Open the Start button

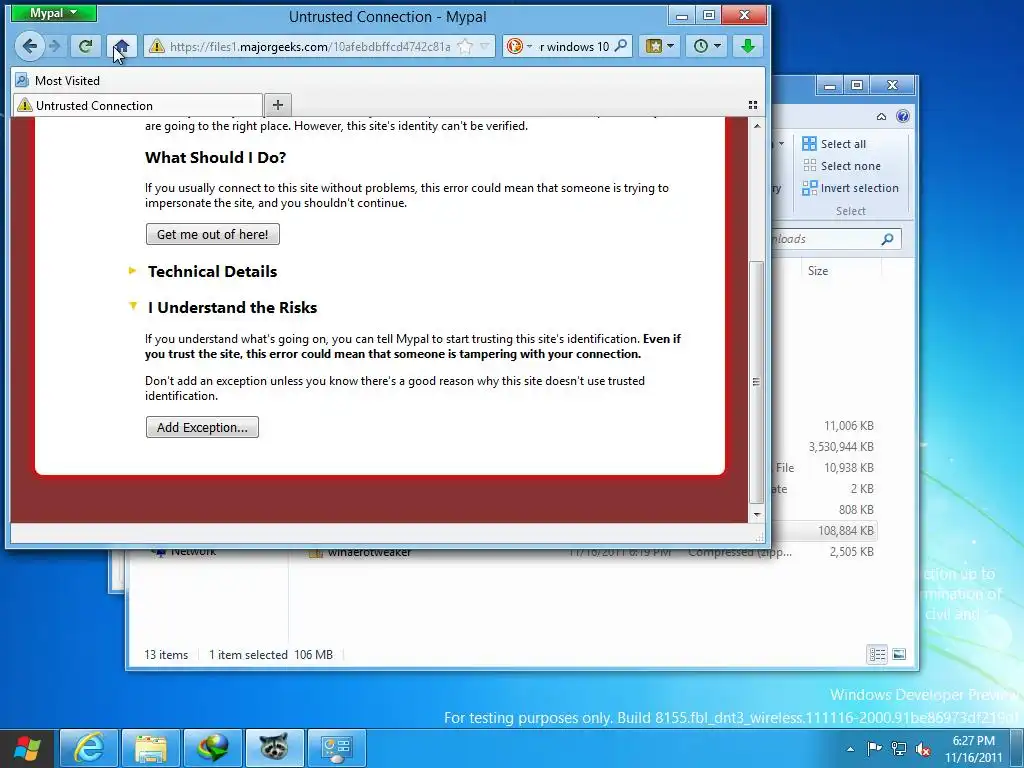click(x=27, y=748)
